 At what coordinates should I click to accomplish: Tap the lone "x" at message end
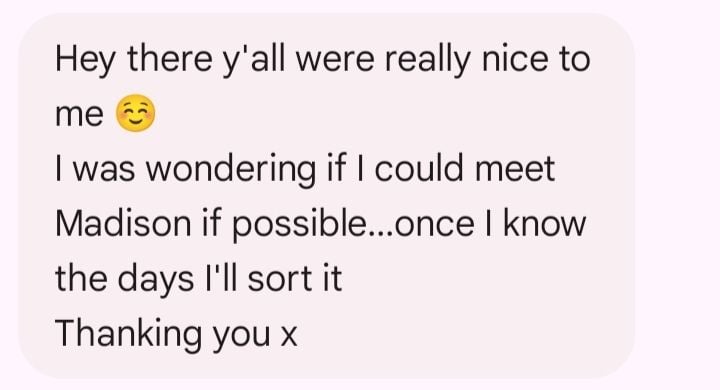(289, 338)
